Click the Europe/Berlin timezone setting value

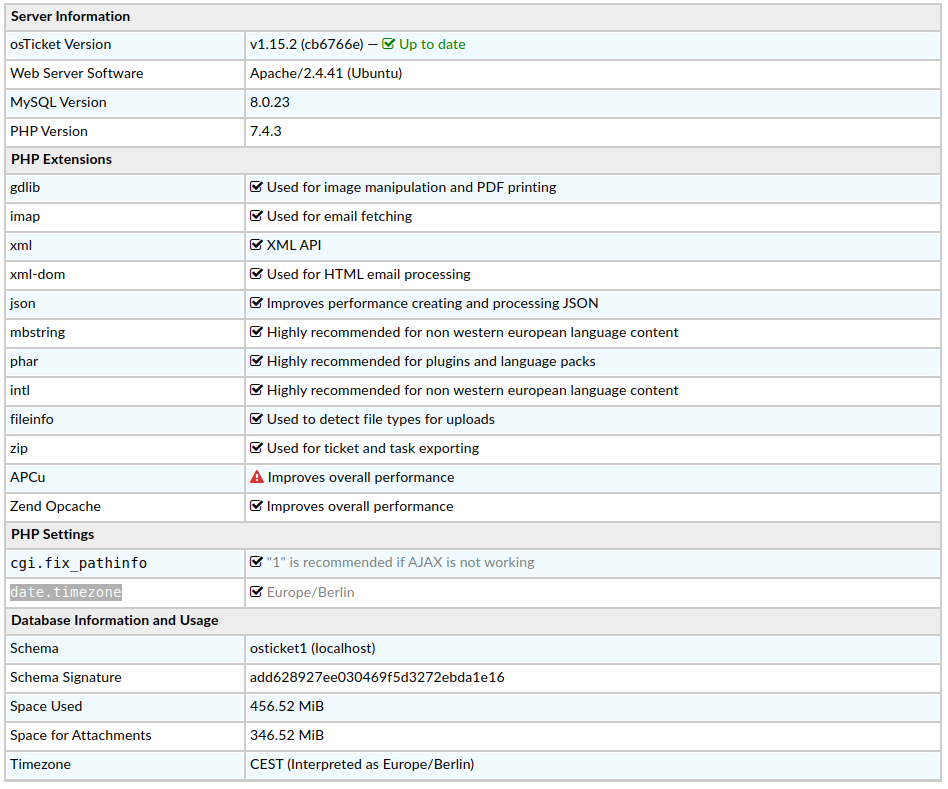[x=311, y=593]
